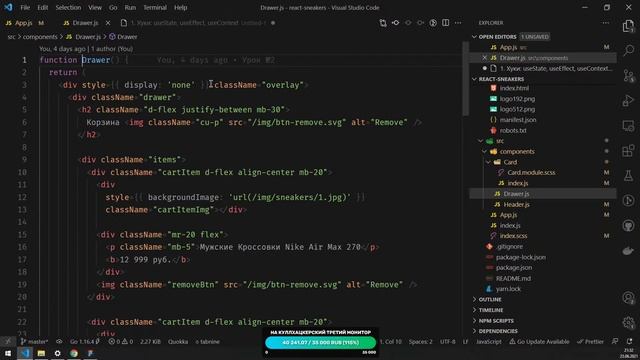Click Go 1.16.4 in the status bar
Viewport: 640px width, 360px height.
pyautogui.click(x=85, y=342)
